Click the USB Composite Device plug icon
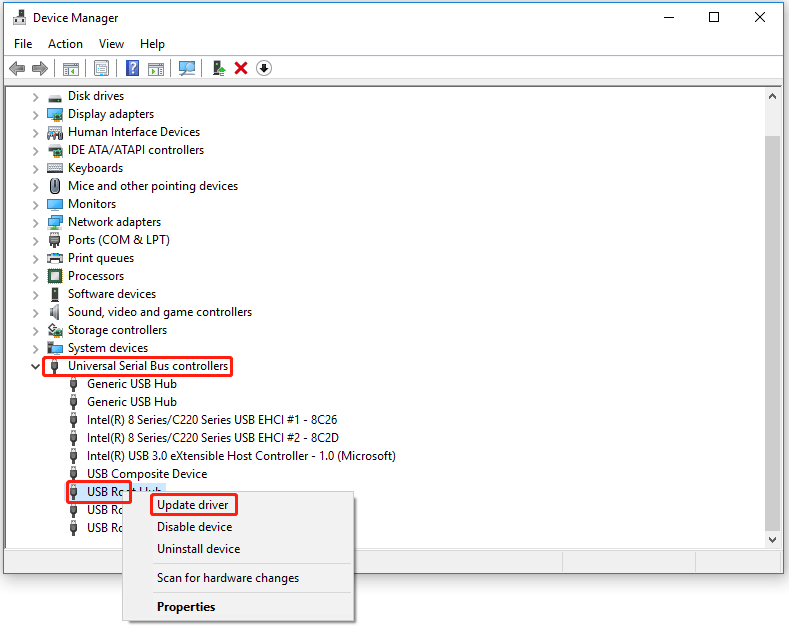Screen dimensions: 789x629 coord(73,474)
